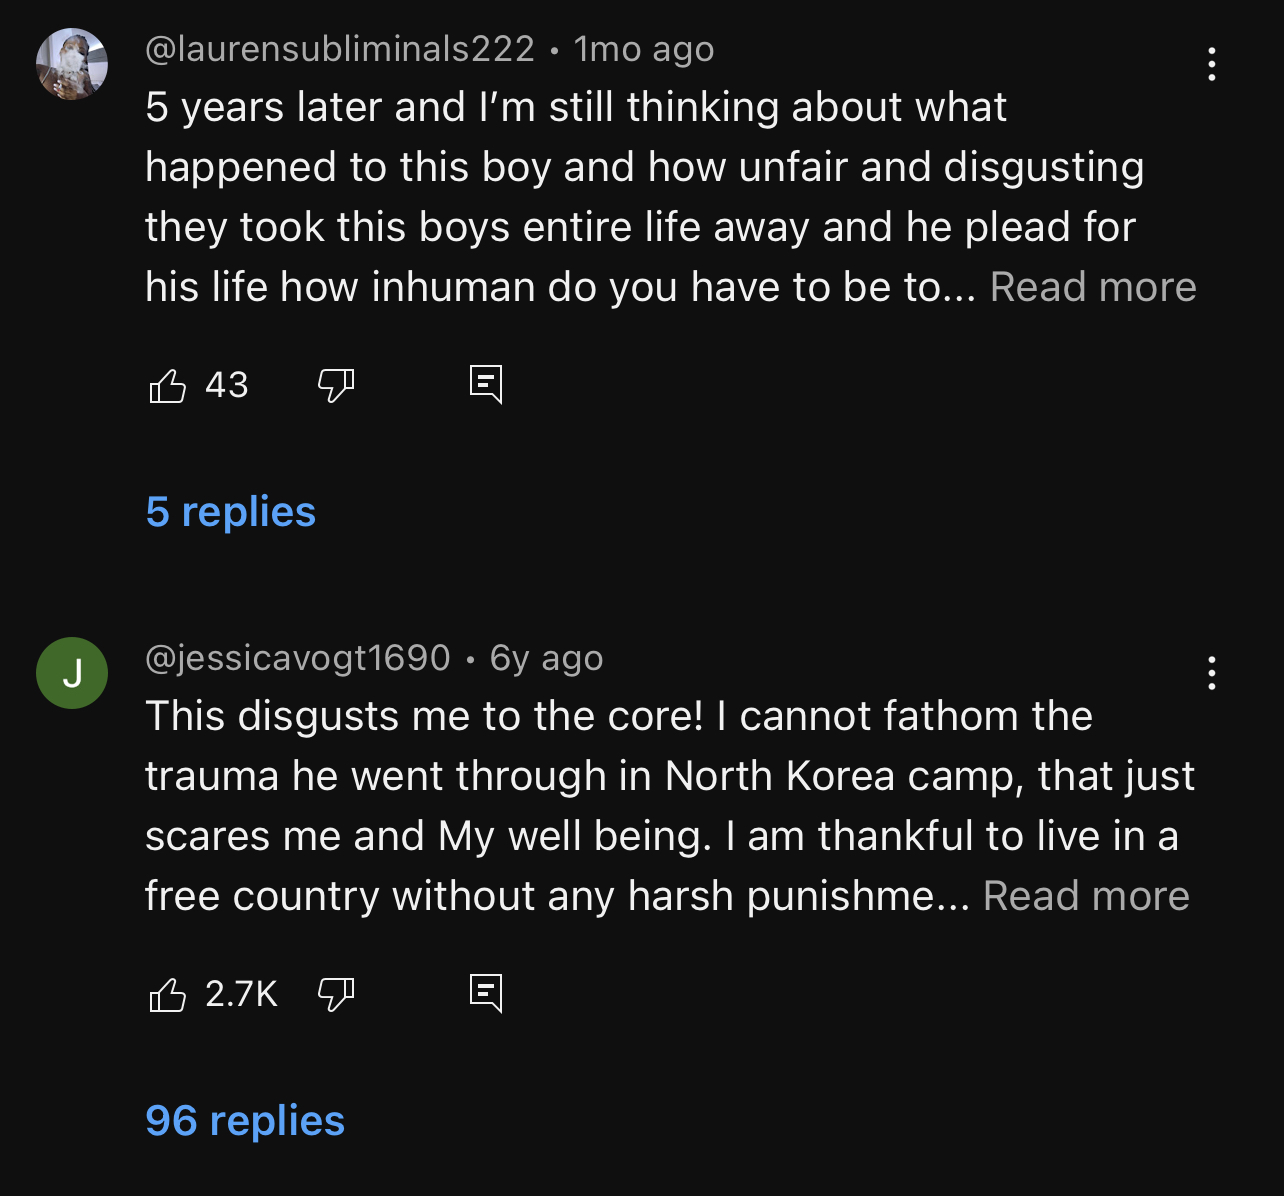Visit @jessicavogt1690 channel via username
The image size is (1284, 1196).
[298, 658]
